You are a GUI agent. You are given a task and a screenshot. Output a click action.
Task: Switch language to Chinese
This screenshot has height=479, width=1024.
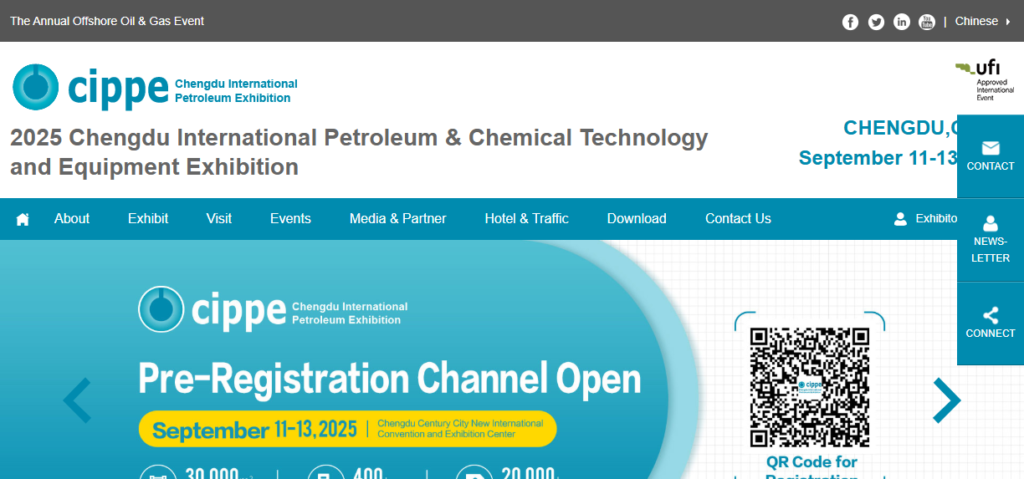pyautogui.click(x=982, y=22)
